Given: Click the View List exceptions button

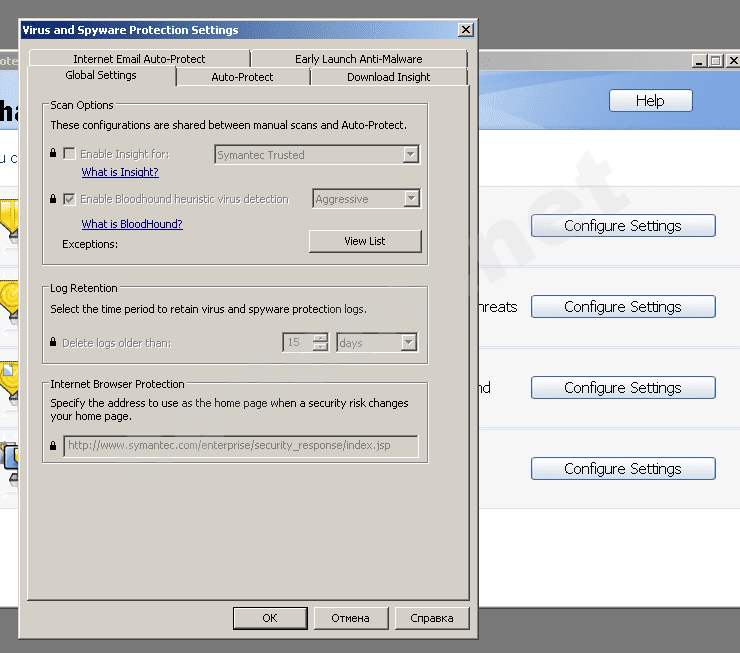Looking at the screenshot, I should 365,241.
